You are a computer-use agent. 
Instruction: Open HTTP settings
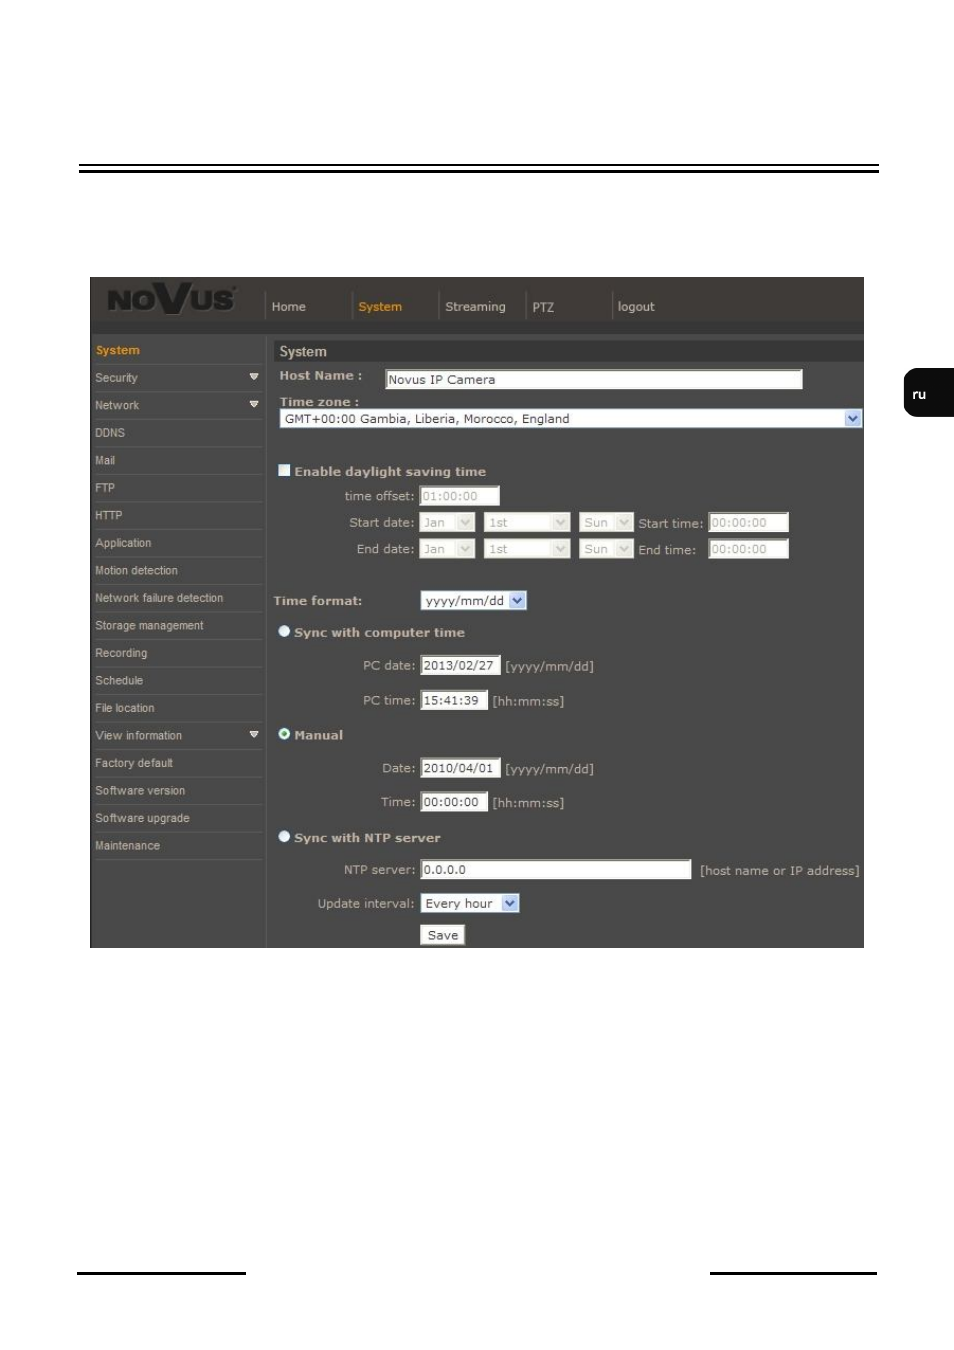coord(109,515)
